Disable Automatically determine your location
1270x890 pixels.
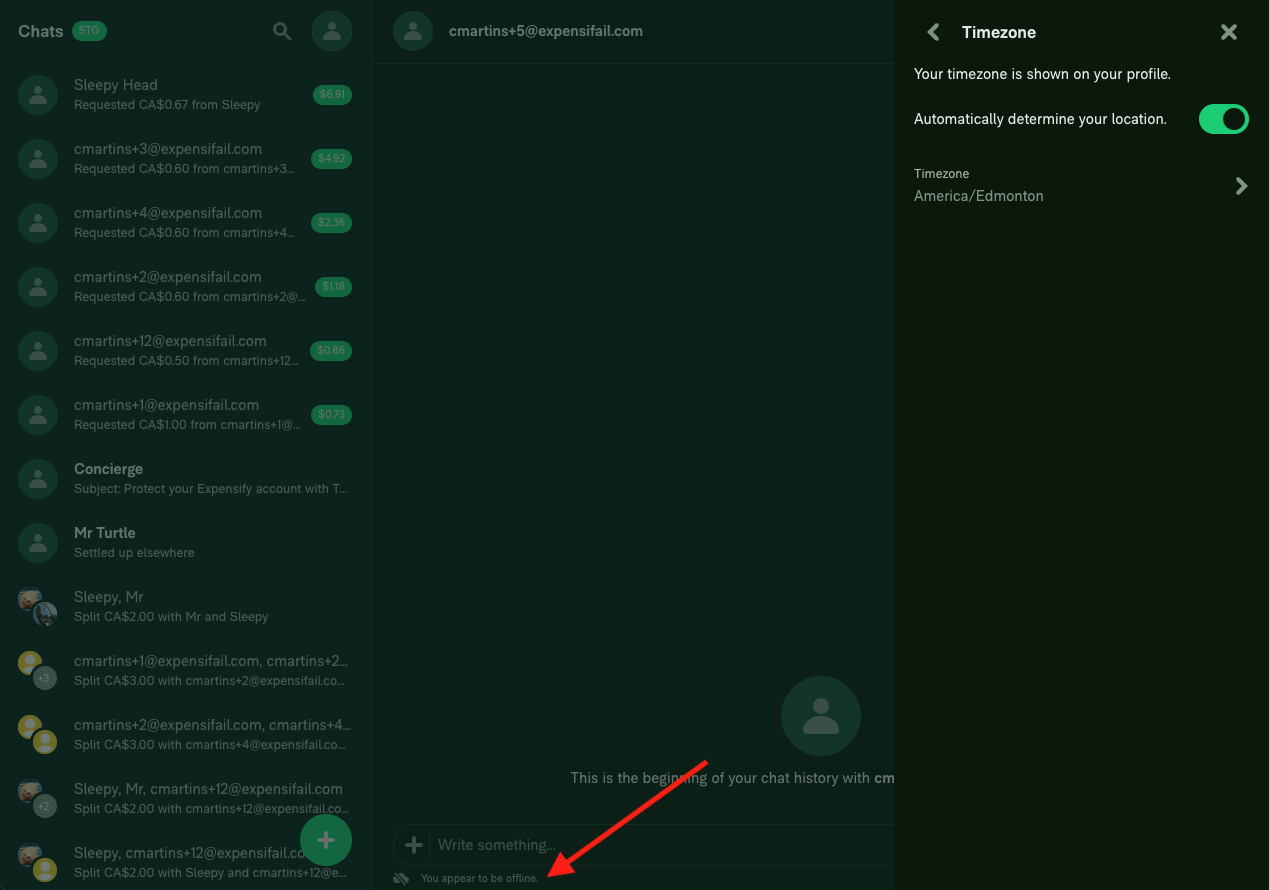[1223, 119]
